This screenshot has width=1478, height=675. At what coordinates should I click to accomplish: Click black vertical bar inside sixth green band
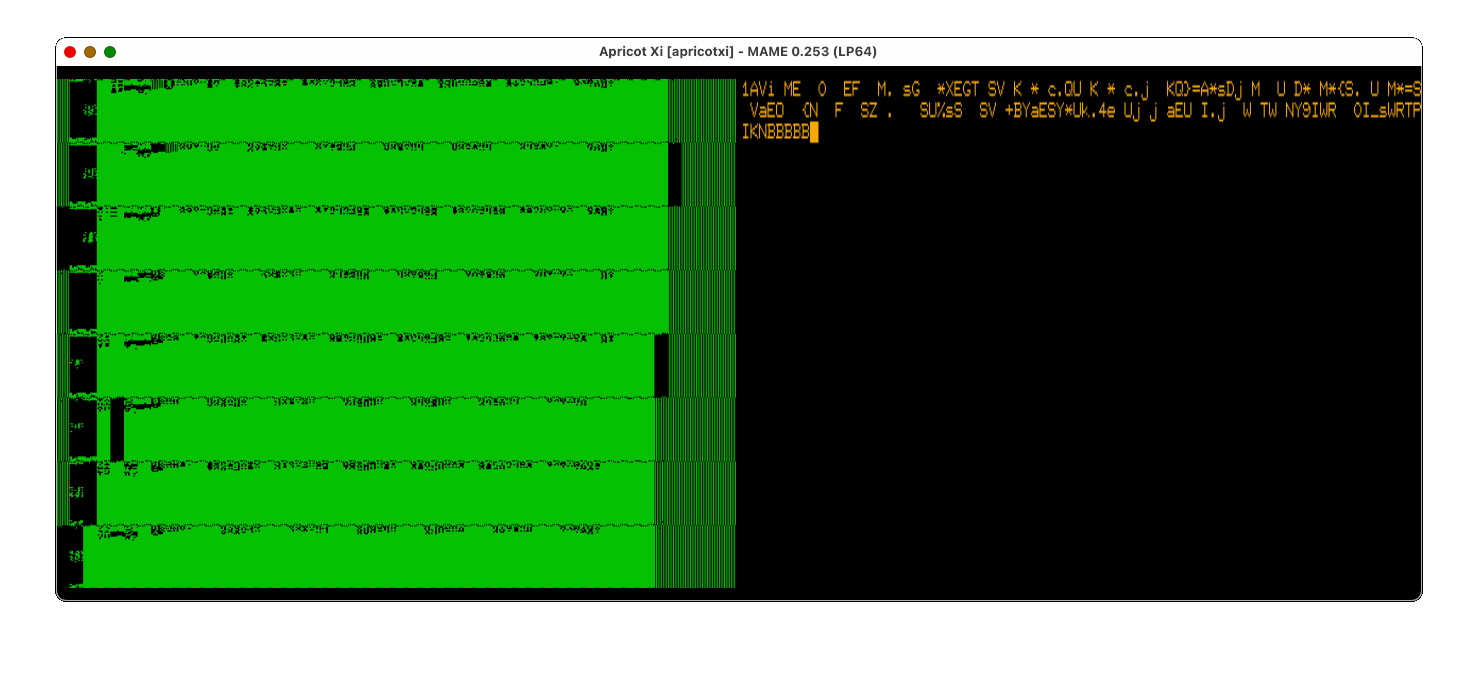pos(117,430)
